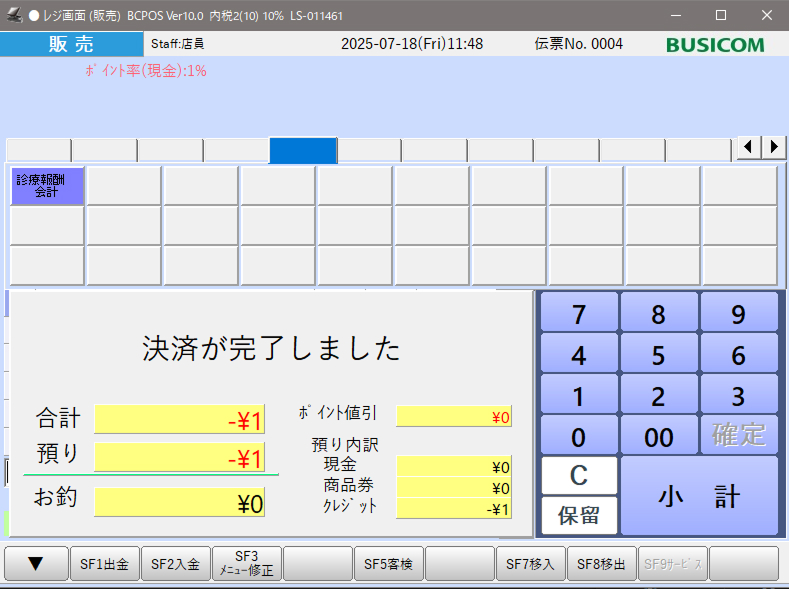The image size is (789, 589).
Task: Open SF3 メニュー修正 menu edit
Action: (247, 564)
